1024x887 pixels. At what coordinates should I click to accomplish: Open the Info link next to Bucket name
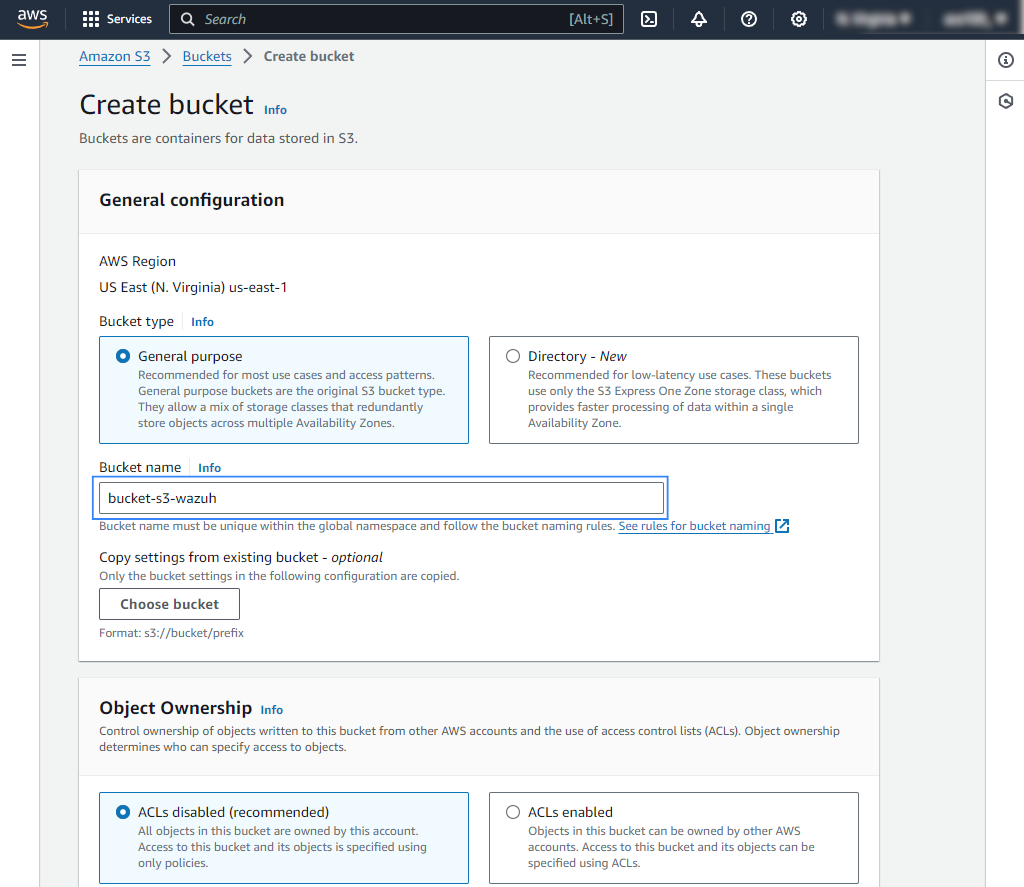pos(209,467)
